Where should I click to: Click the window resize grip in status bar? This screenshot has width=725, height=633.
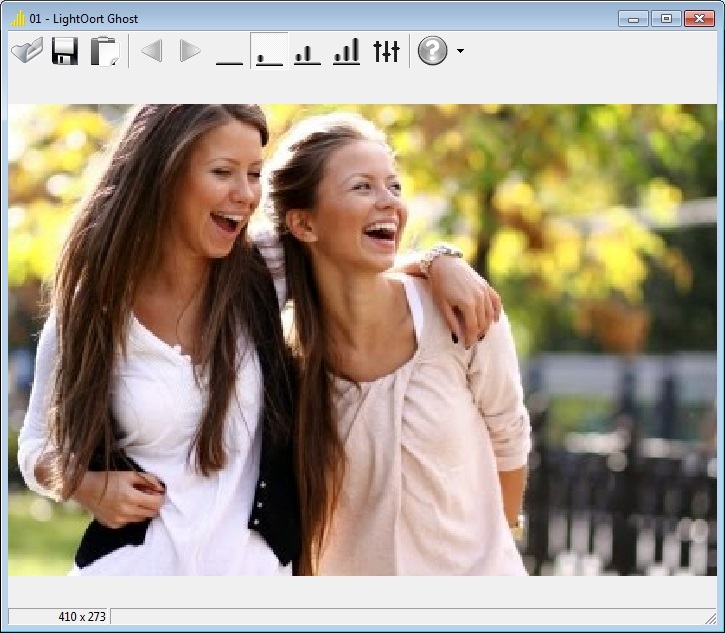711,618
